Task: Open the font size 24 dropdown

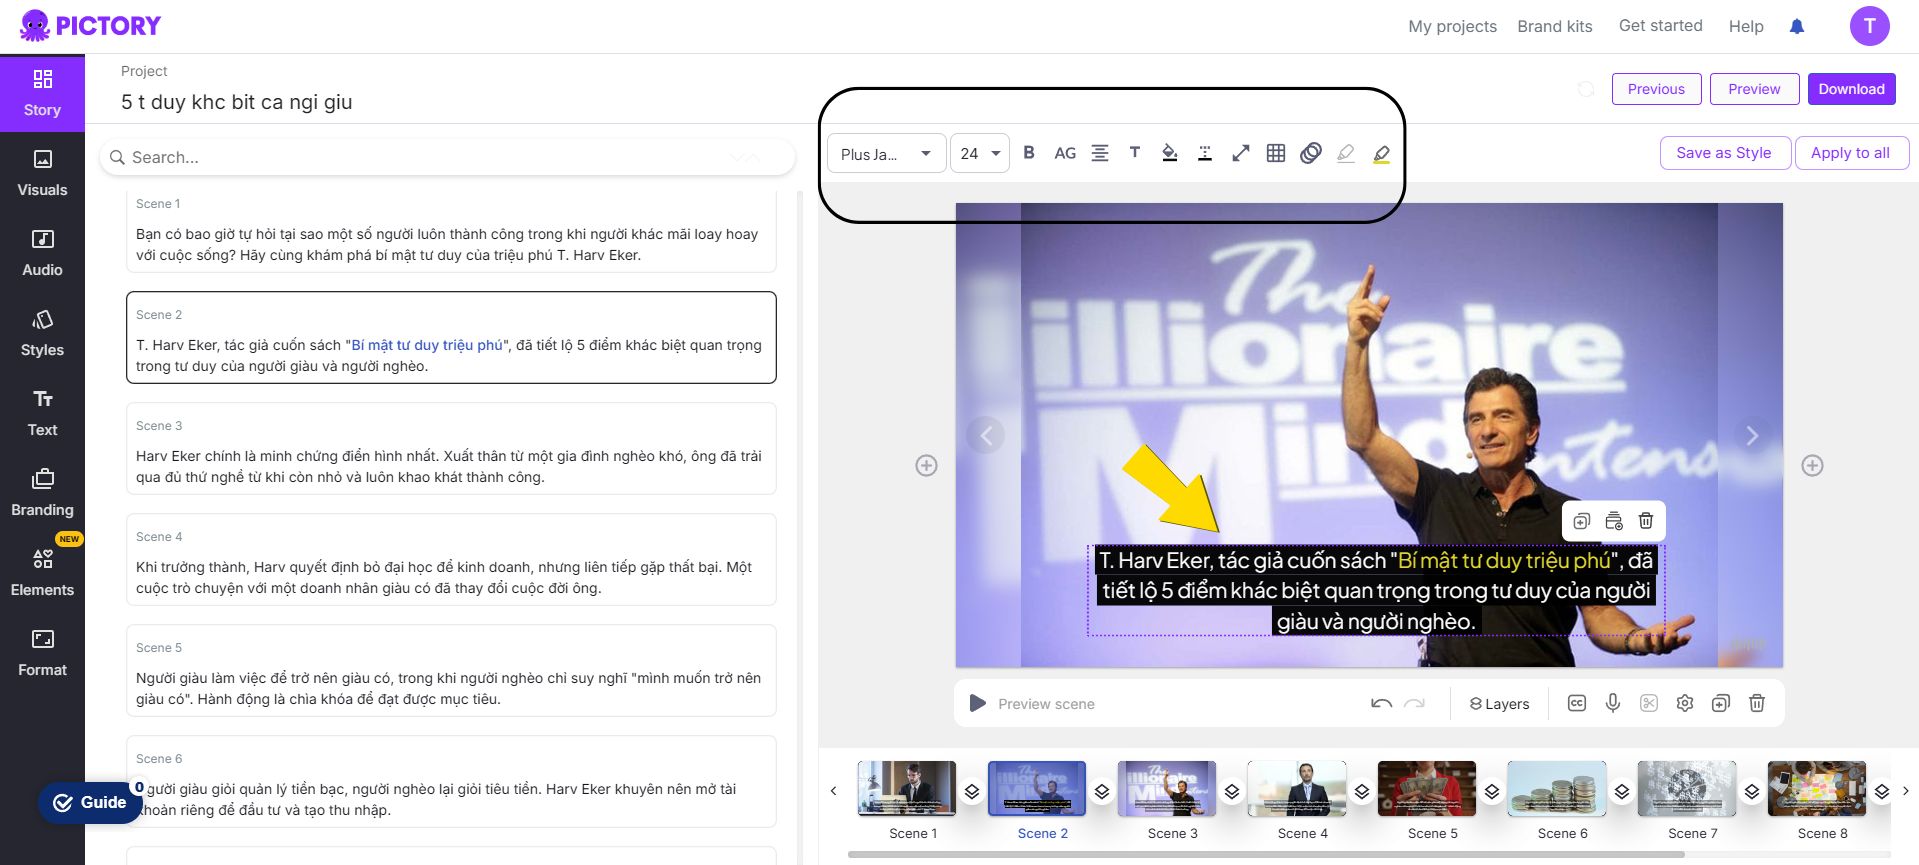Action: tap(980, 153)
